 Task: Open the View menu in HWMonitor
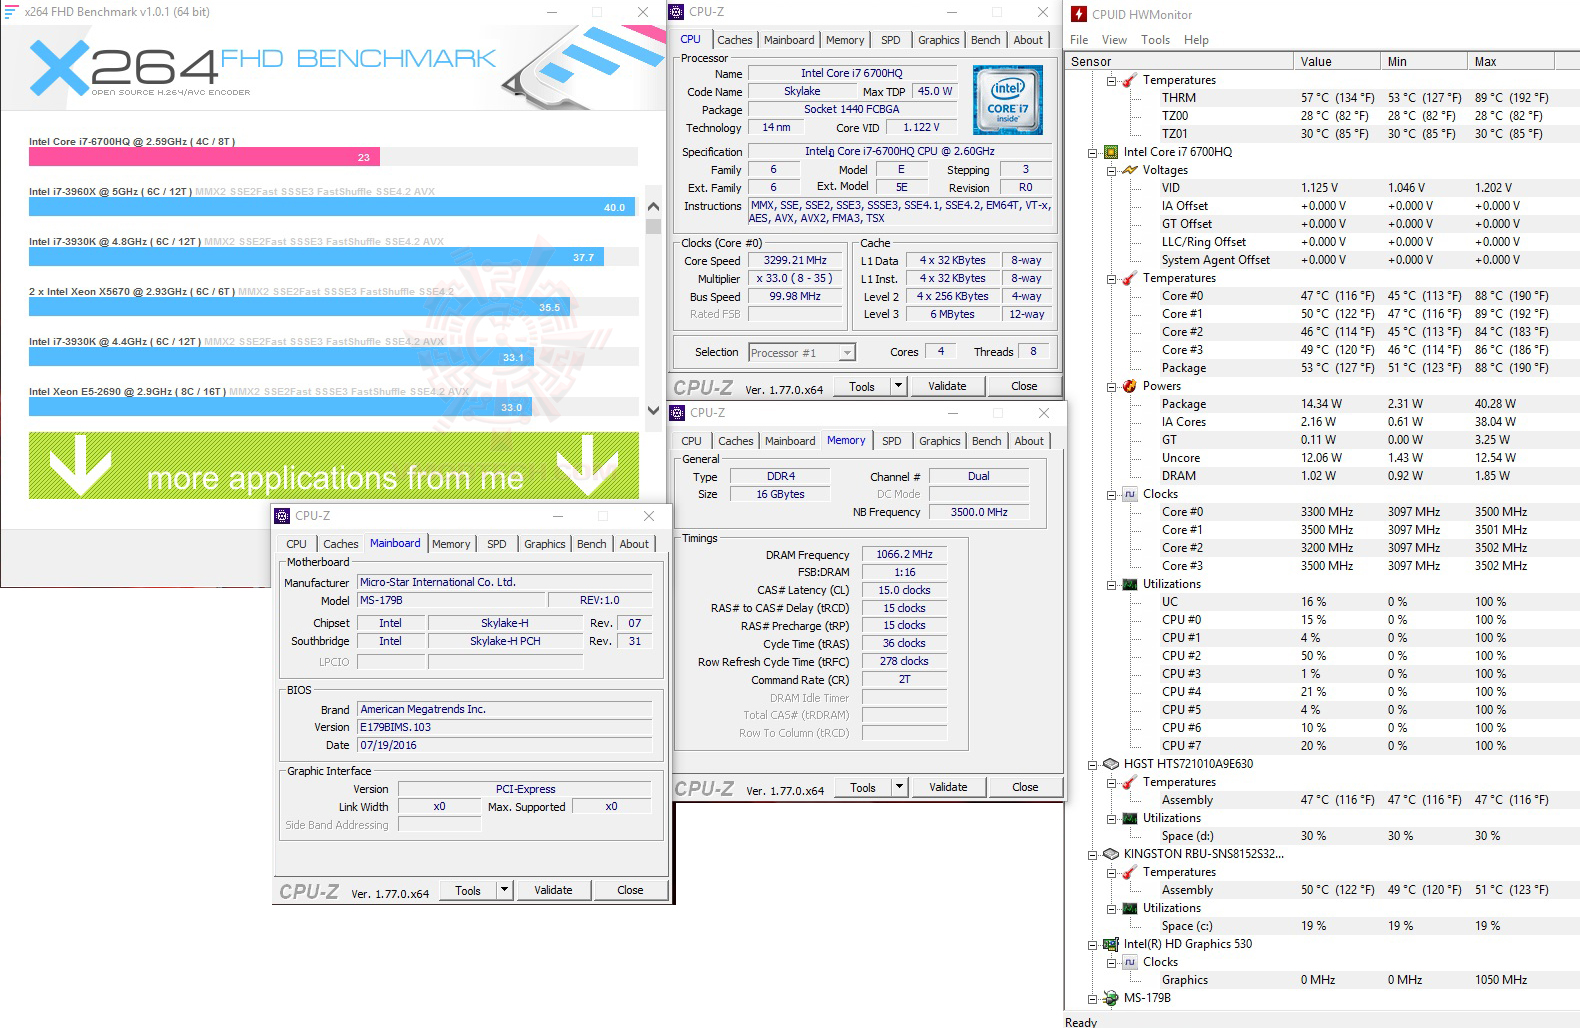pyautogui.click(x=1114, y=40)
